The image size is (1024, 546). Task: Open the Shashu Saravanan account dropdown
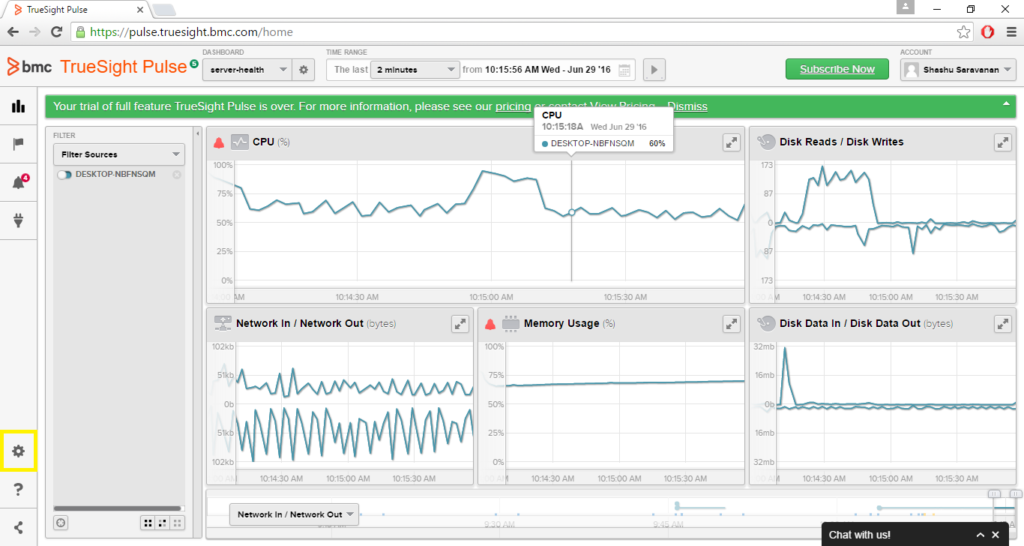958,69
